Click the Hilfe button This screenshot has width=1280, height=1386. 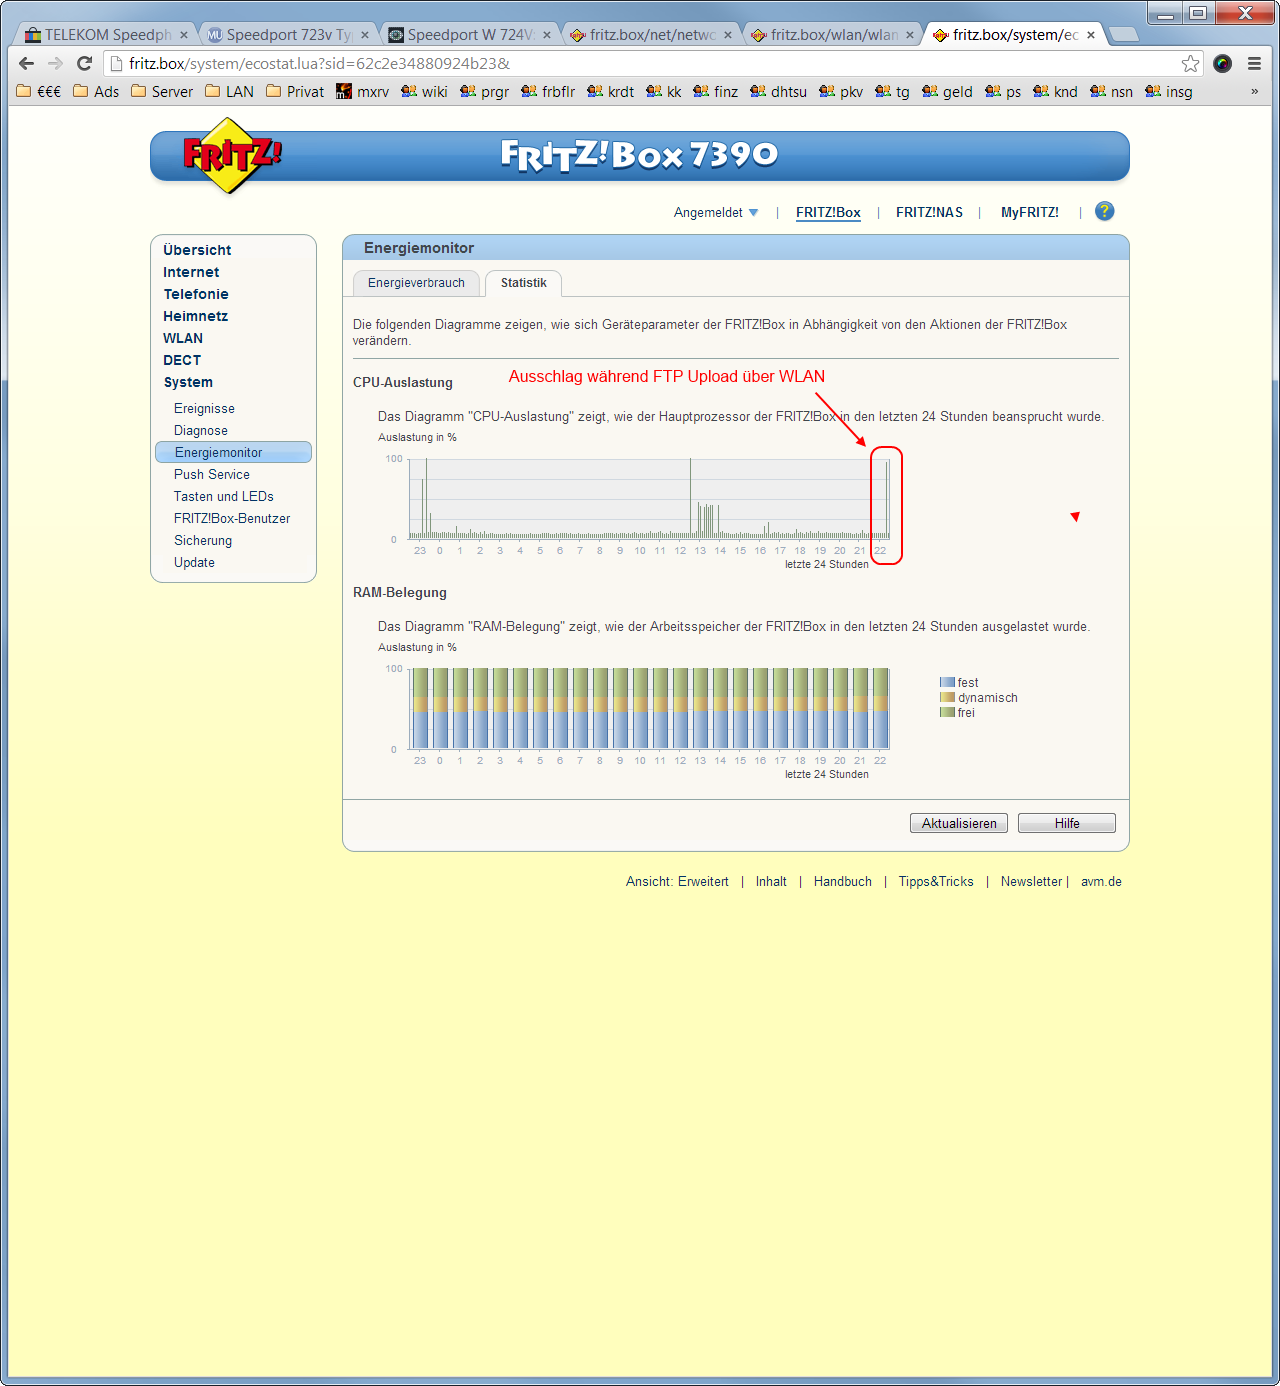click(x=1067, y=823)
